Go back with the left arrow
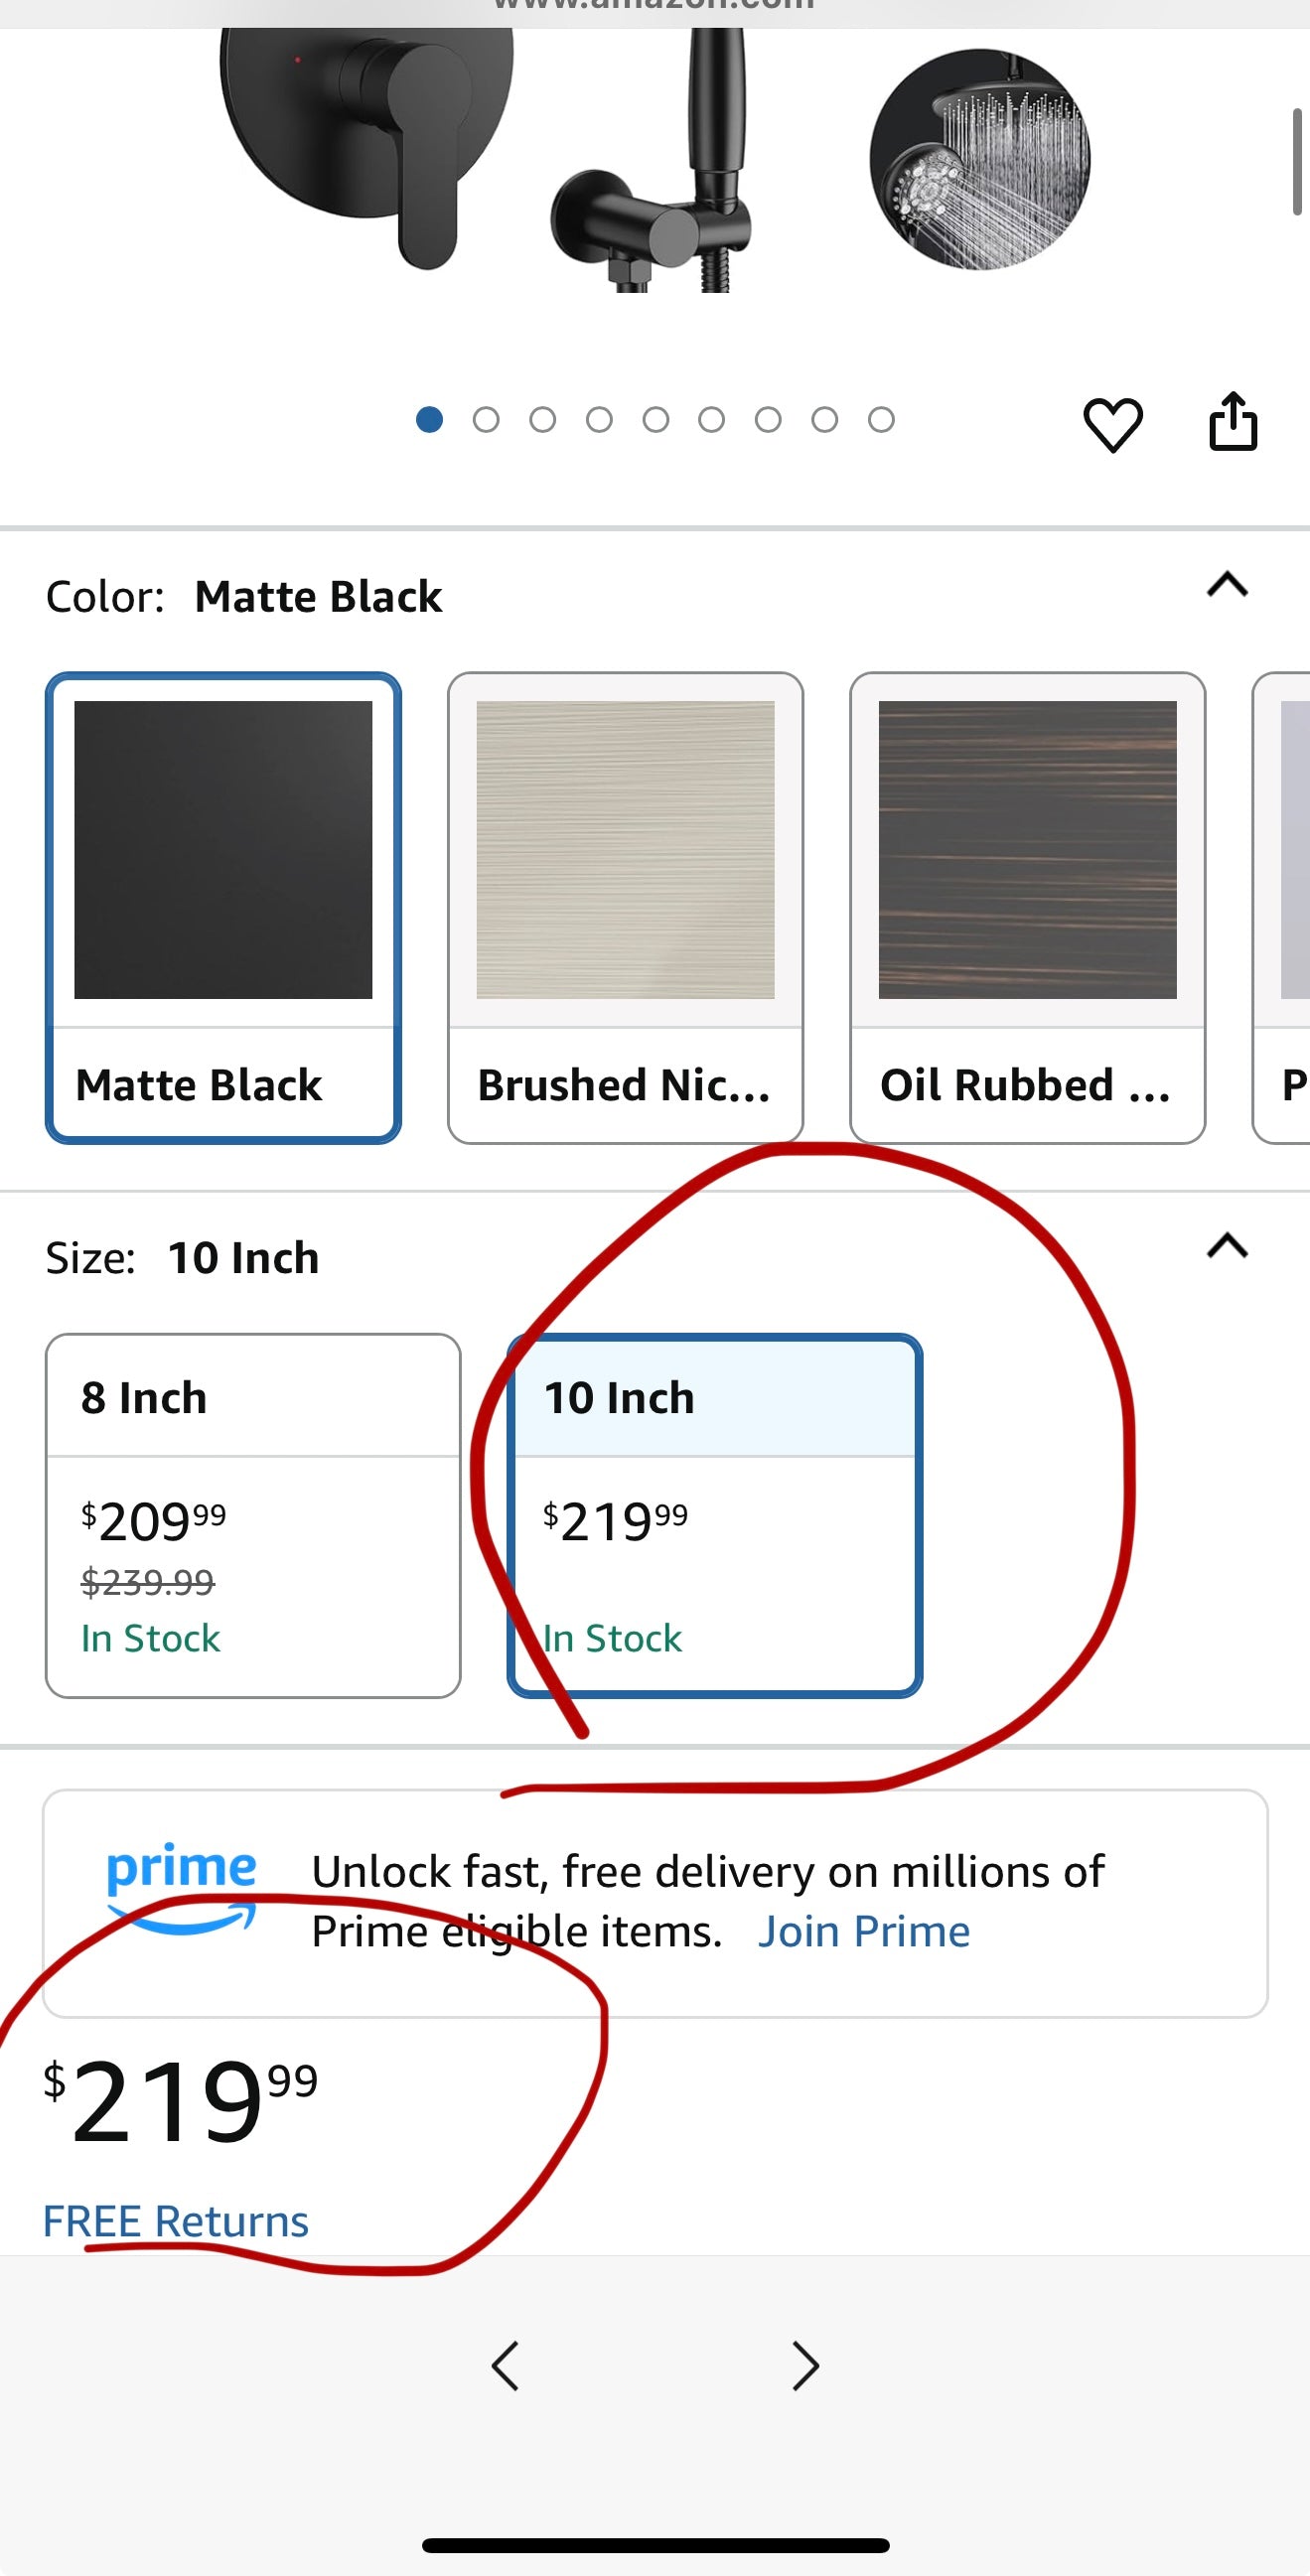1310x2576 pixels. (x=506, y=2366)
